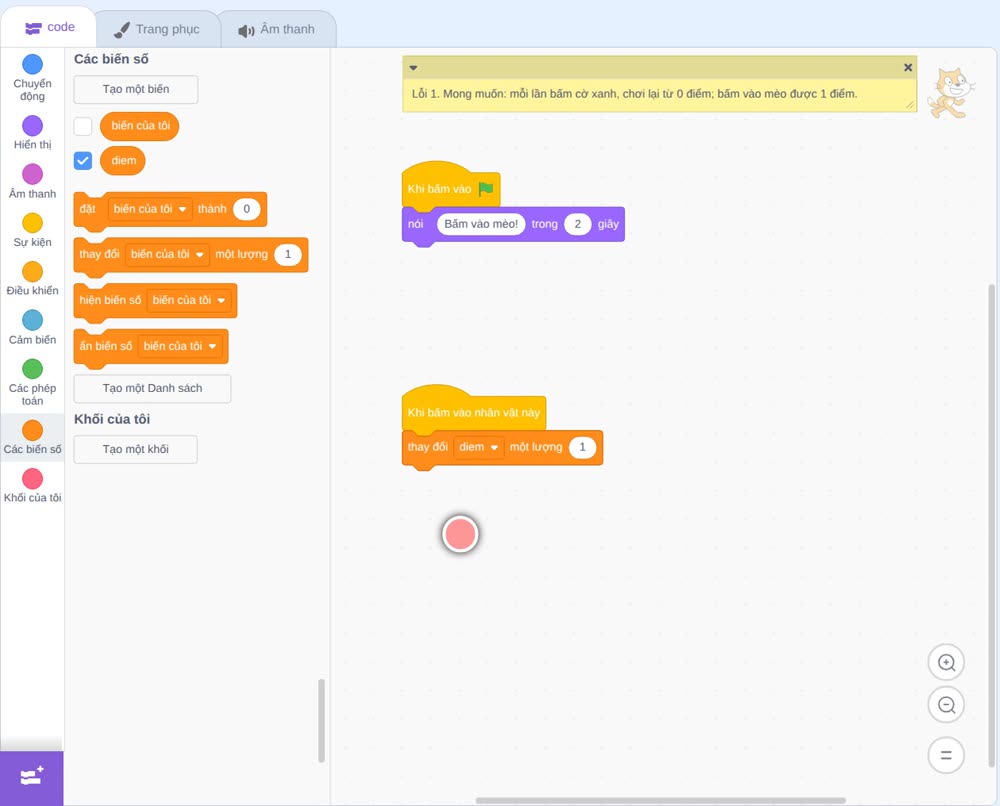This screenshot has height=806, width=1000.
Task: Click the amount field in 'thay đổi diem' block
Action: [x=582, y=447]
